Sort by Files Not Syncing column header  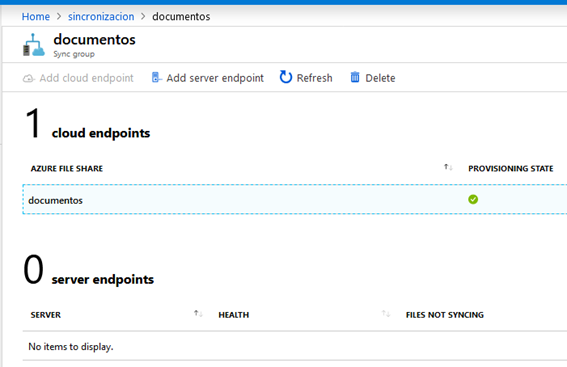pyautogui.click(x=444, y=315)
